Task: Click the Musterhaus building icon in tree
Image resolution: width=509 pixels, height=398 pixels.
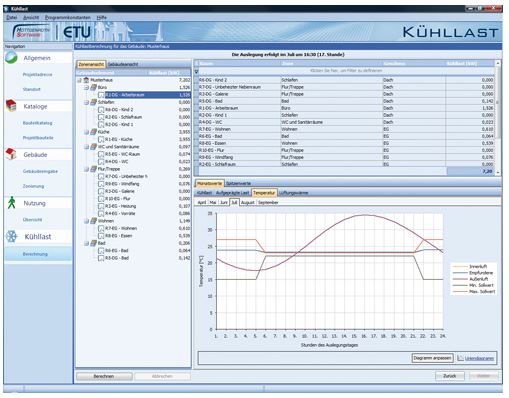Action: 86,80
